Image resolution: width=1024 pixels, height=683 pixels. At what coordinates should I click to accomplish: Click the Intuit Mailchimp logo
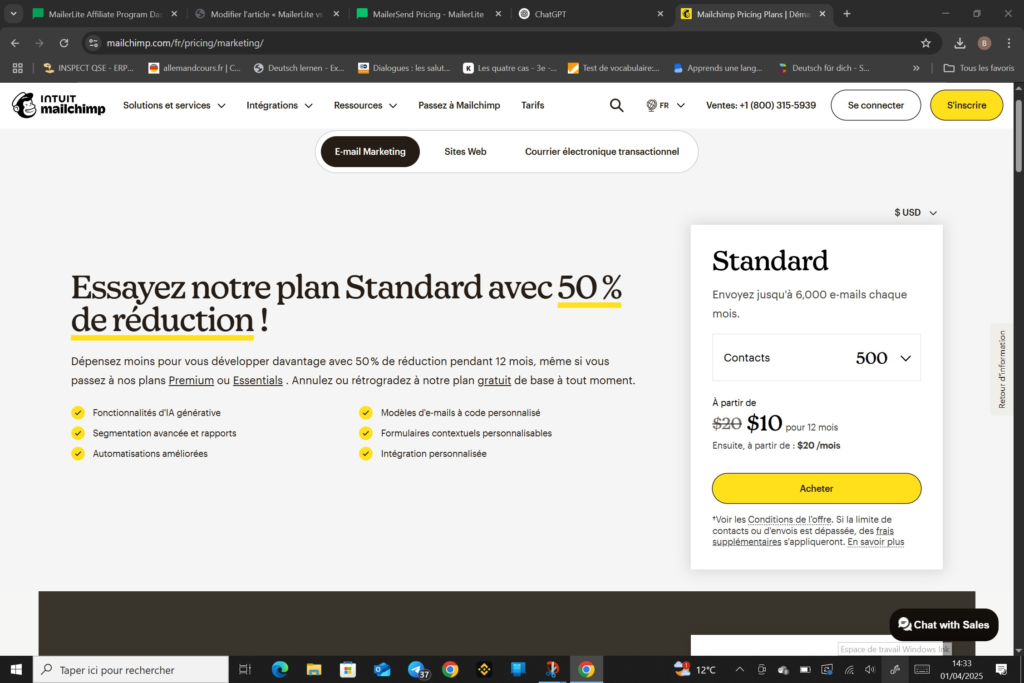pos(58,105)
